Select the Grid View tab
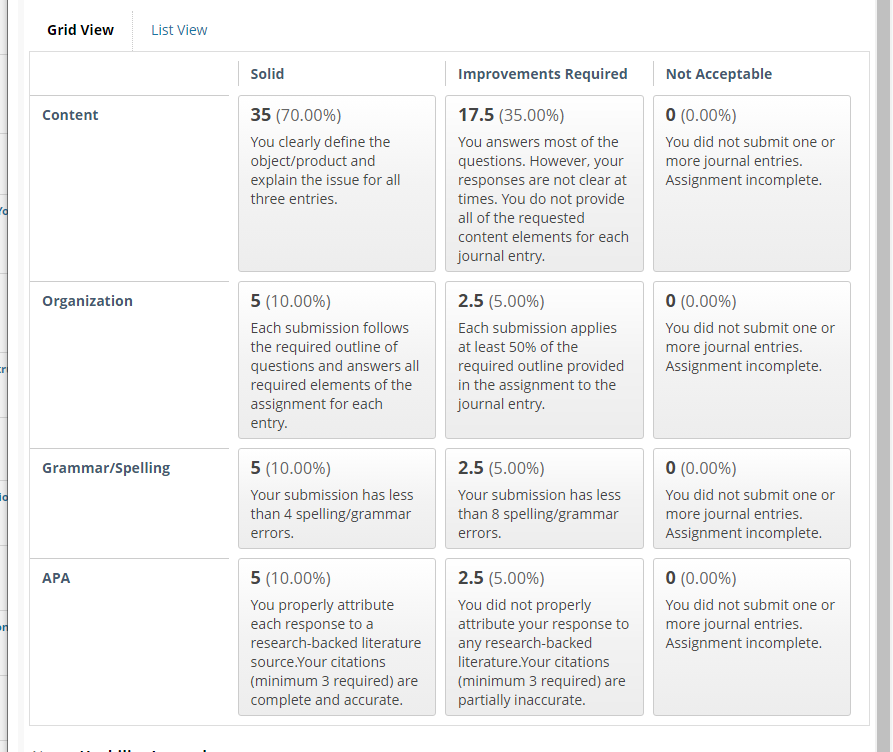The image size is (893, 752). coord(80,30)
